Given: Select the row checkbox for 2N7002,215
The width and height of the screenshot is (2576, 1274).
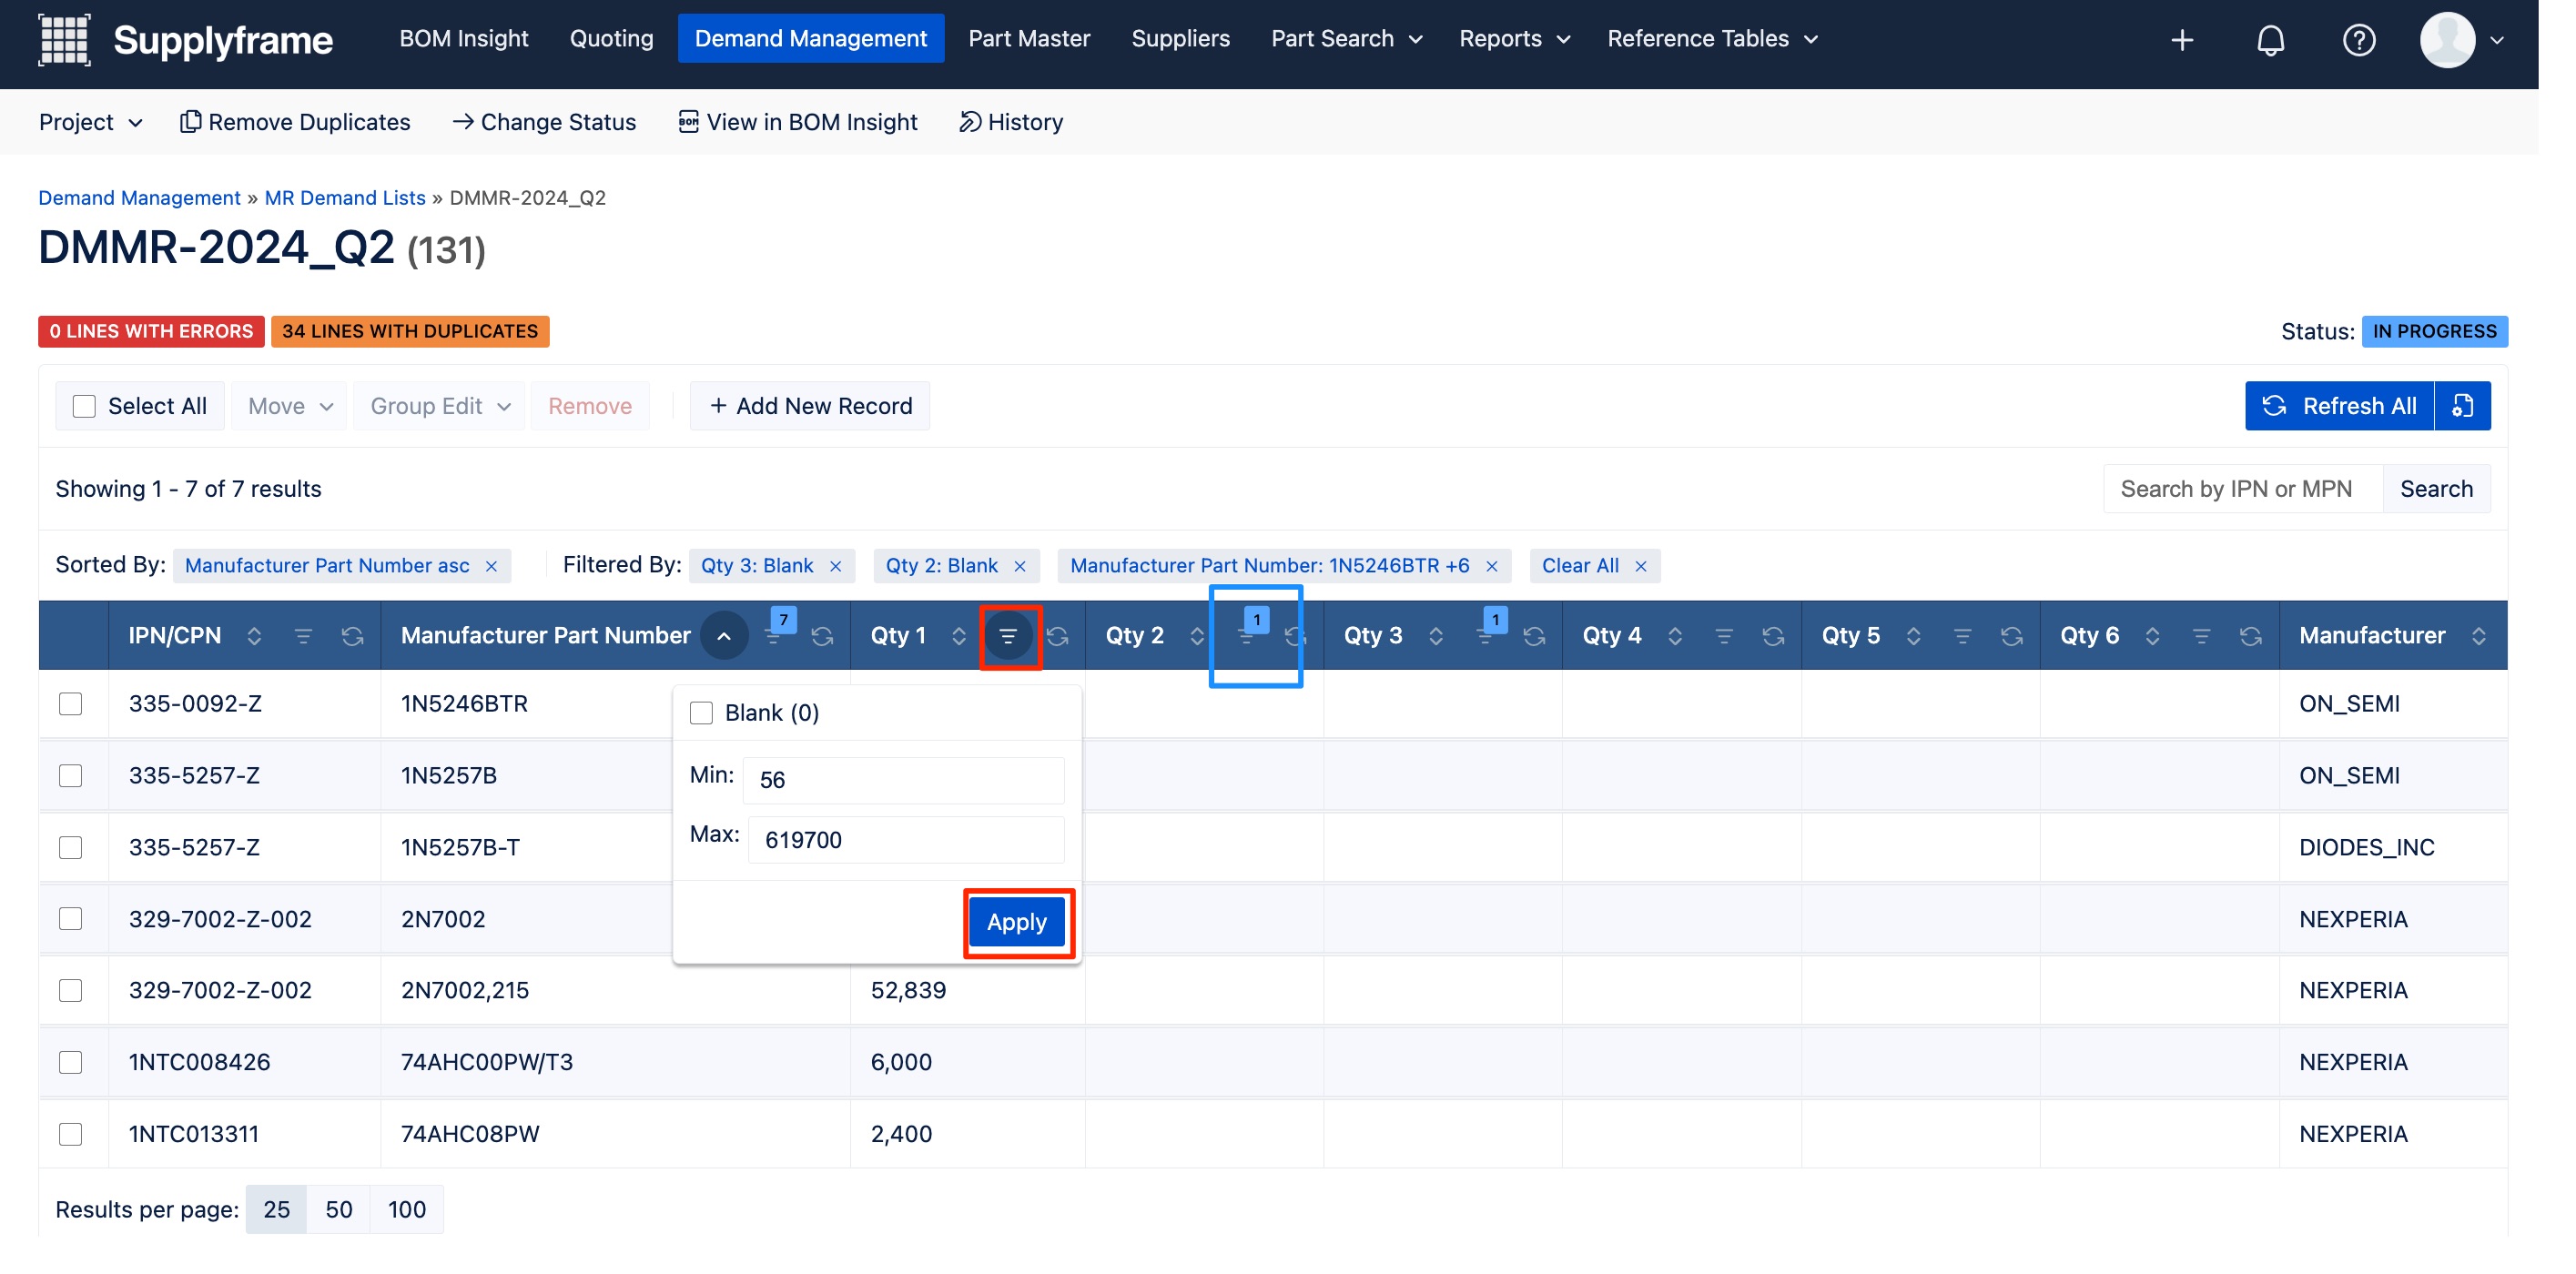Looking at the screenshot, I should [70, 991].
